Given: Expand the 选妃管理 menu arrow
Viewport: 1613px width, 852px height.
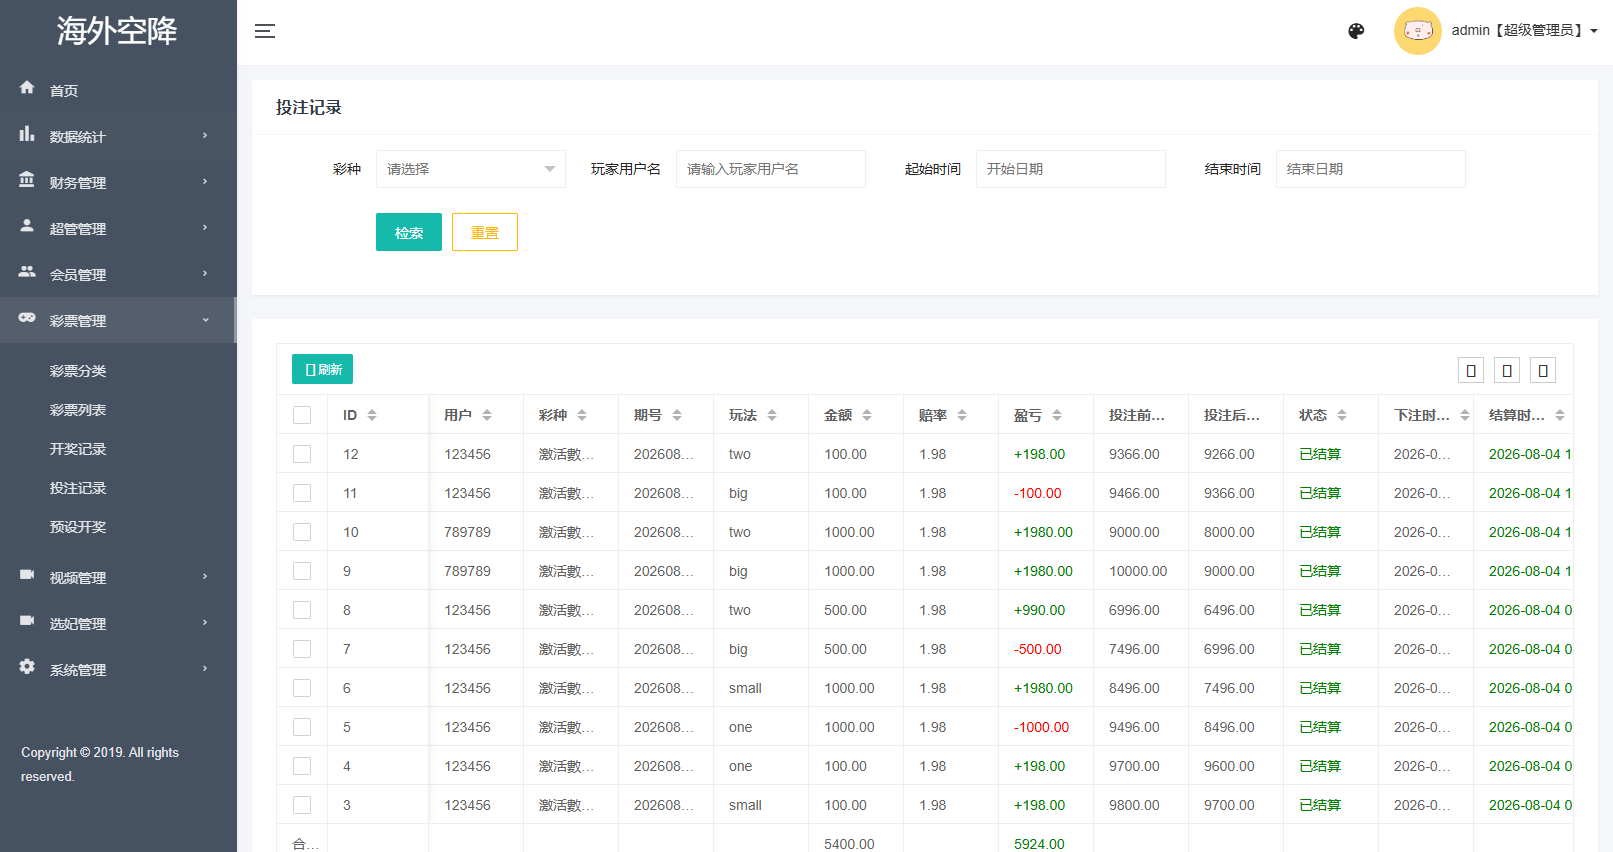Looking at the screenshot, I should coord(205,623).
